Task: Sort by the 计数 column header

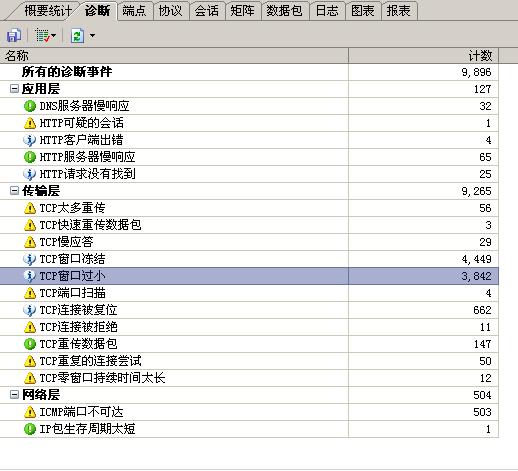Action: (423, 55)
